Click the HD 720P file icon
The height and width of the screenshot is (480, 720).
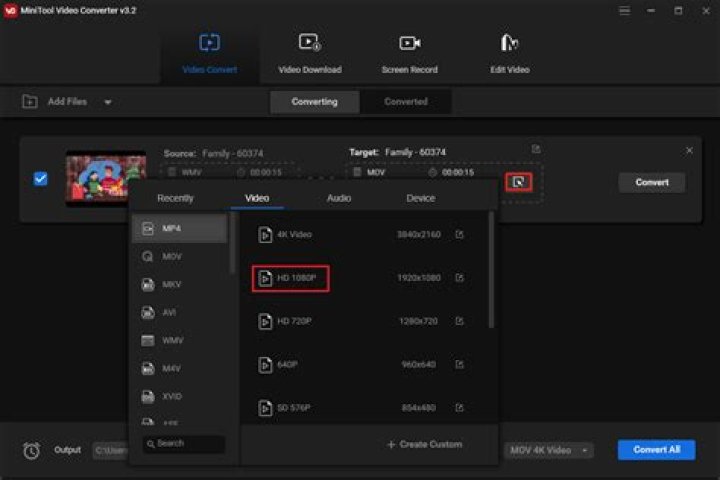point(265,321)
